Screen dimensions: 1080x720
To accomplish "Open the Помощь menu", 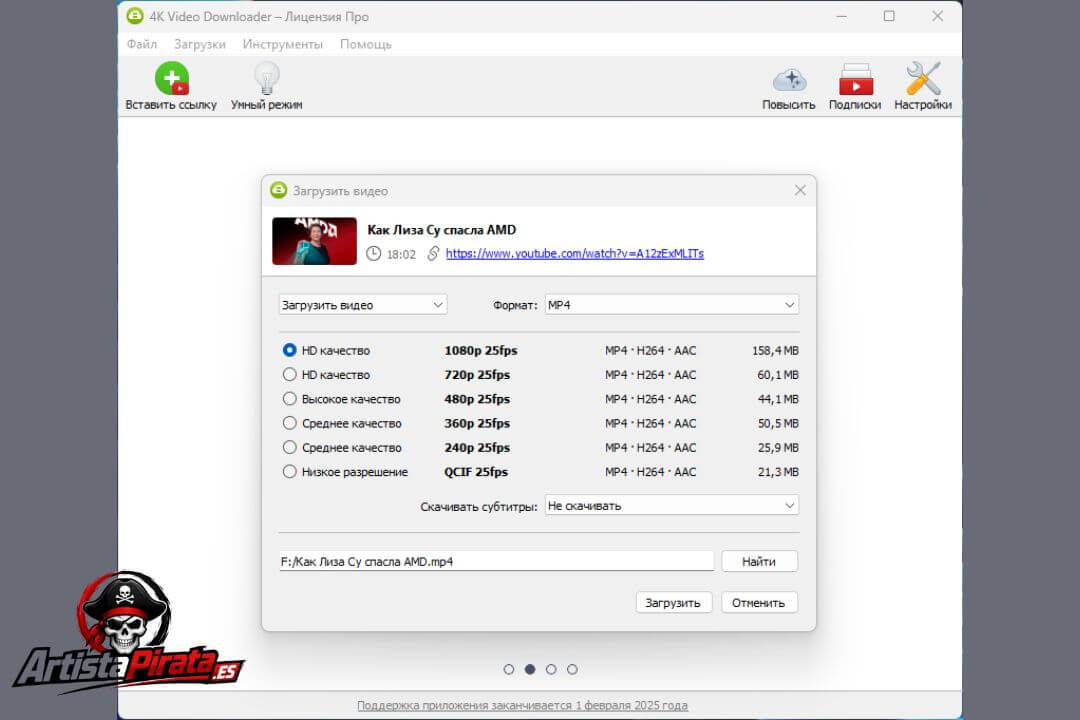I will click(x=366, y=44).
